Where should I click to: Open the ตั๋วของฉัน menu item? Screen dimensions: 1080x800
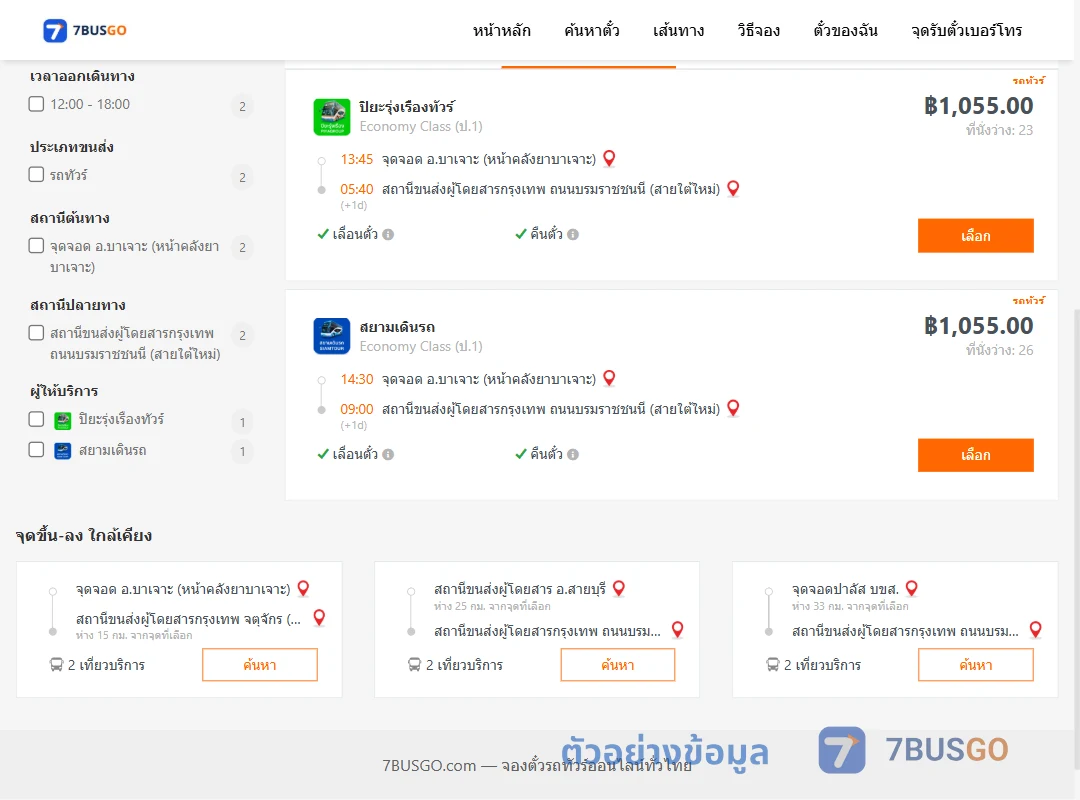(845, 30)
